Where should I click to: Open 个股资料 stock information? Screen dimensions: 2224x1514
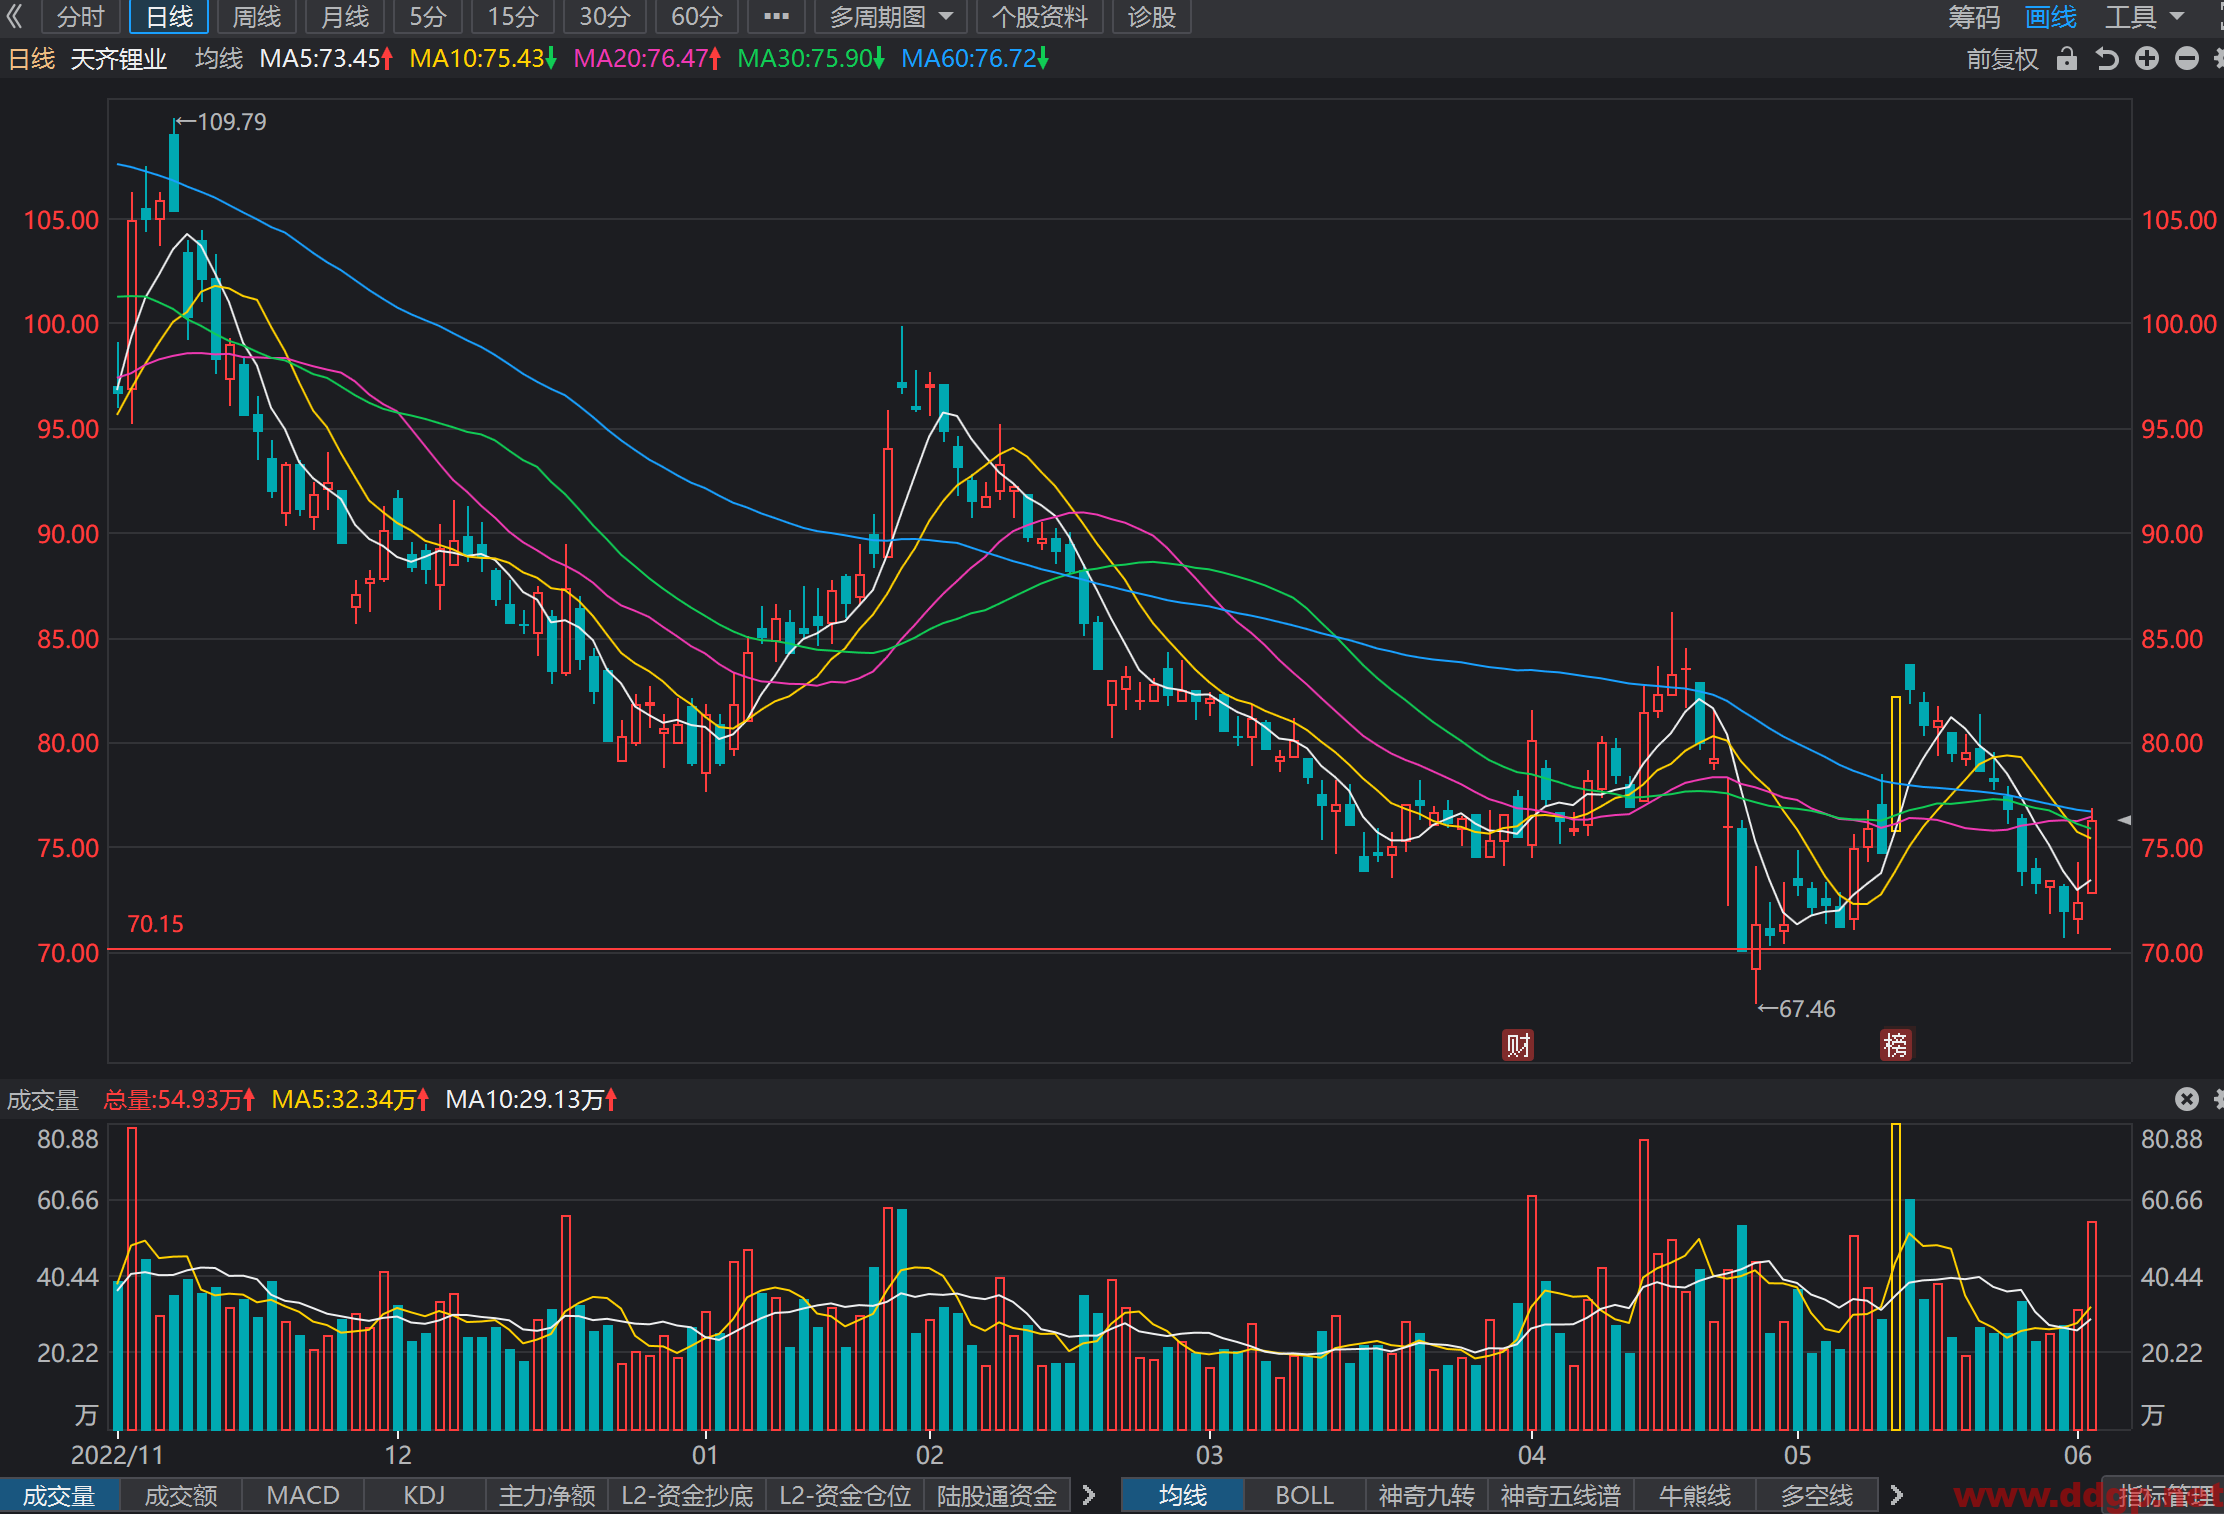(1039, 17)
